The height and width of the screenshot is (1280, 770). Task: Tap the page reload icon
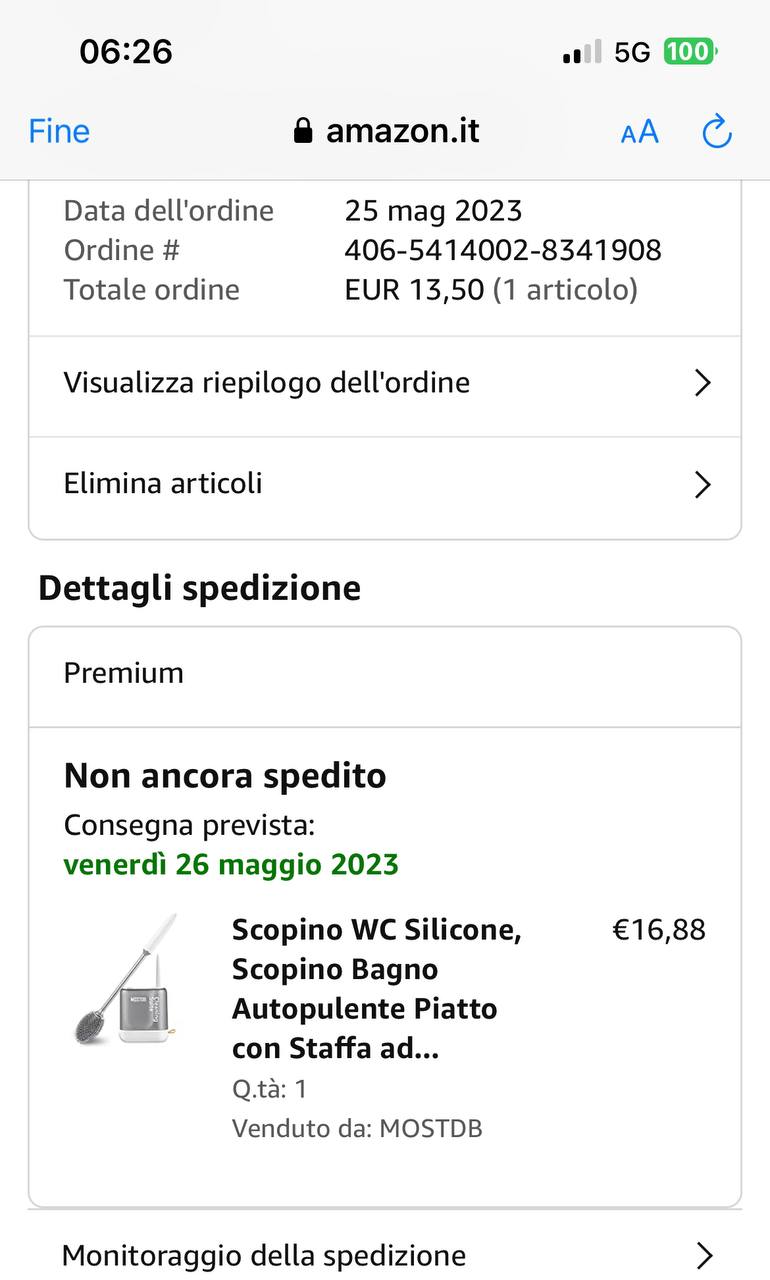tap(717, 131)
